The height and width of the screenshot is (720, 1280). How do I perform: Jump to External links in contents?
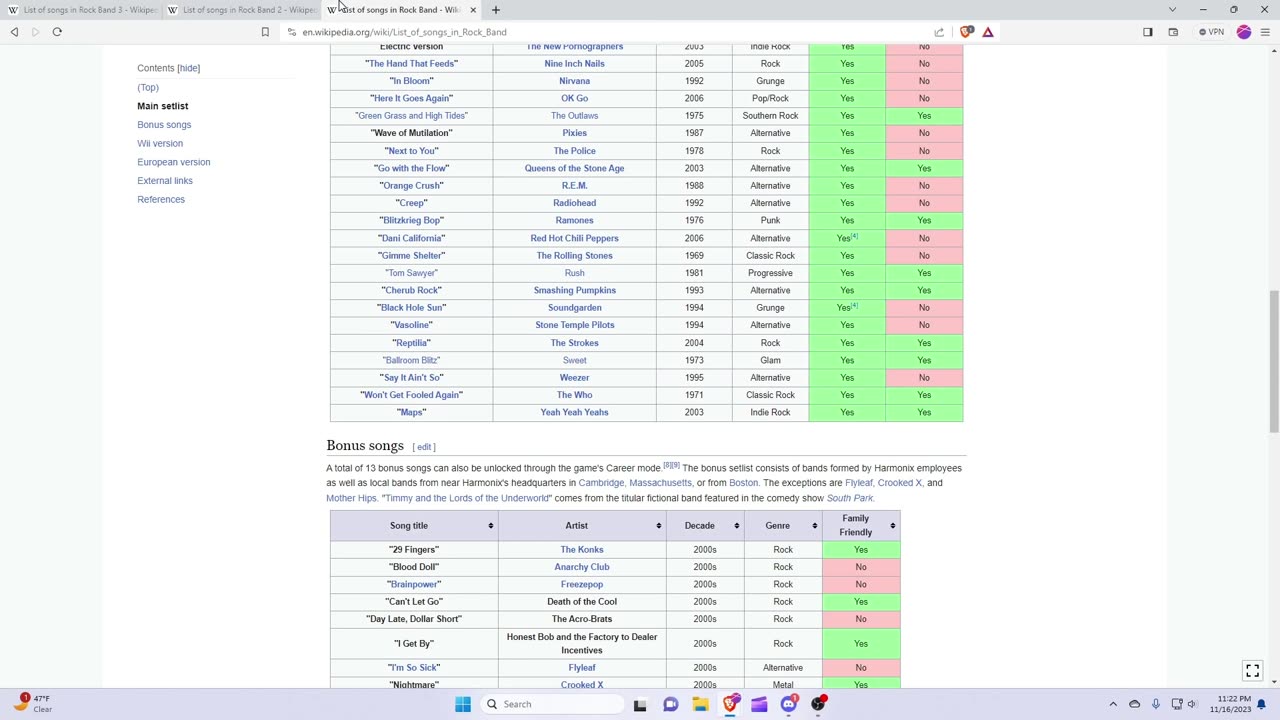tap(165, 181)
